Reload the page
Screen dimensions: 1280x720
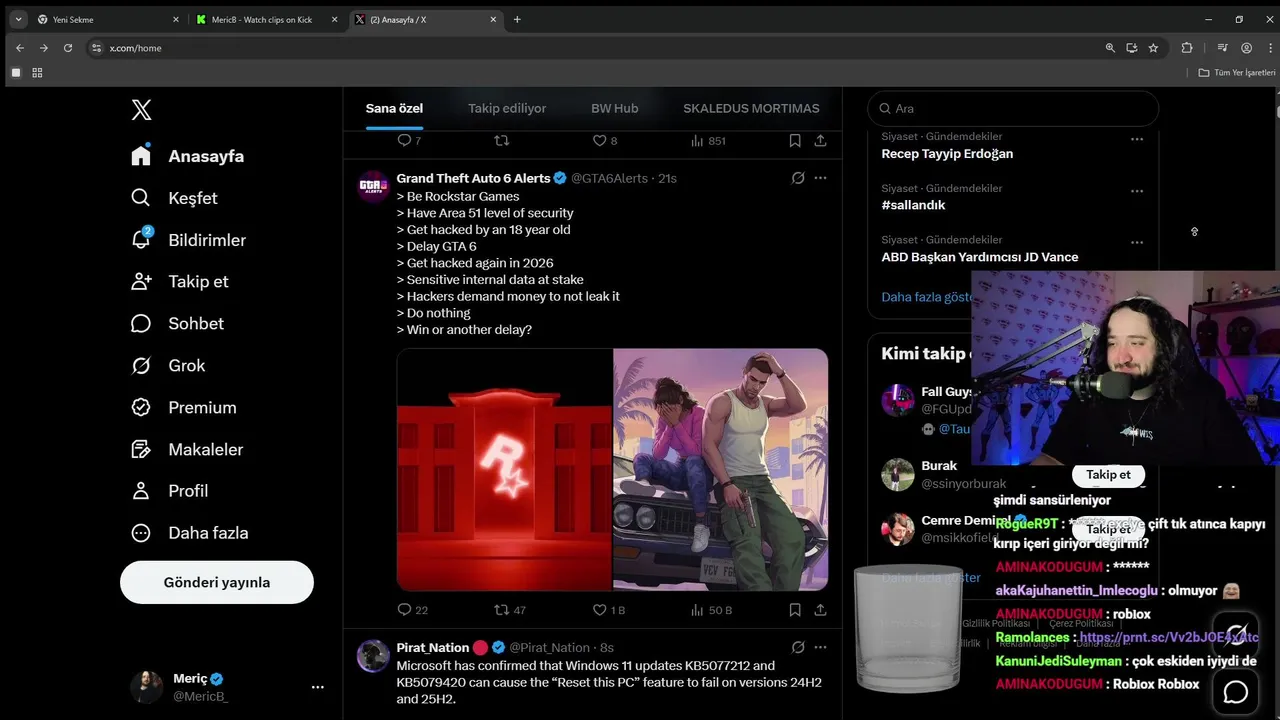point(68,48)
